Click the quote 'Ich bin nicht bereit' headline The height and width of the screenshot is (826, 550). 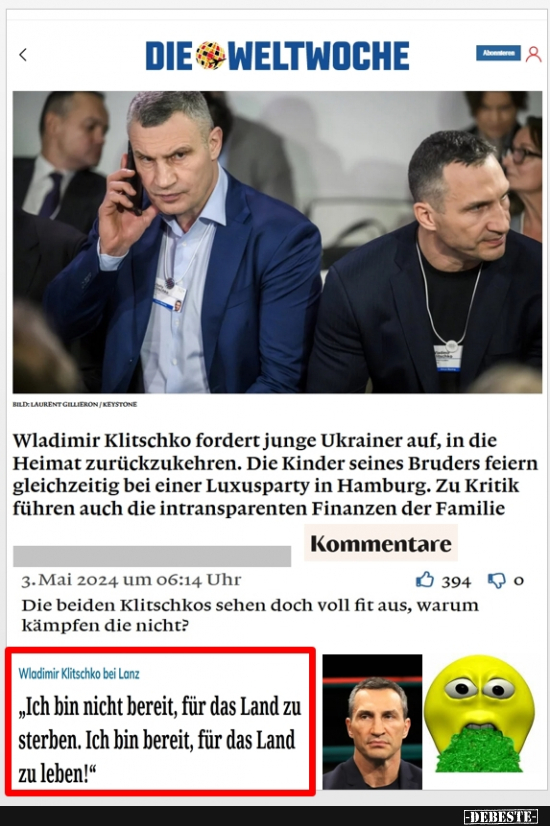160,740
